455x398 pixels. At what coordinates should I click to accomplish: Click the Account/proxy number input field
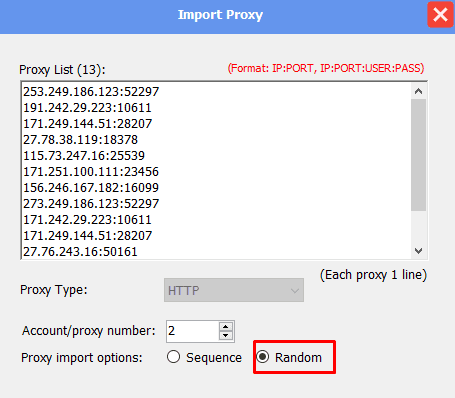(193, 331)
